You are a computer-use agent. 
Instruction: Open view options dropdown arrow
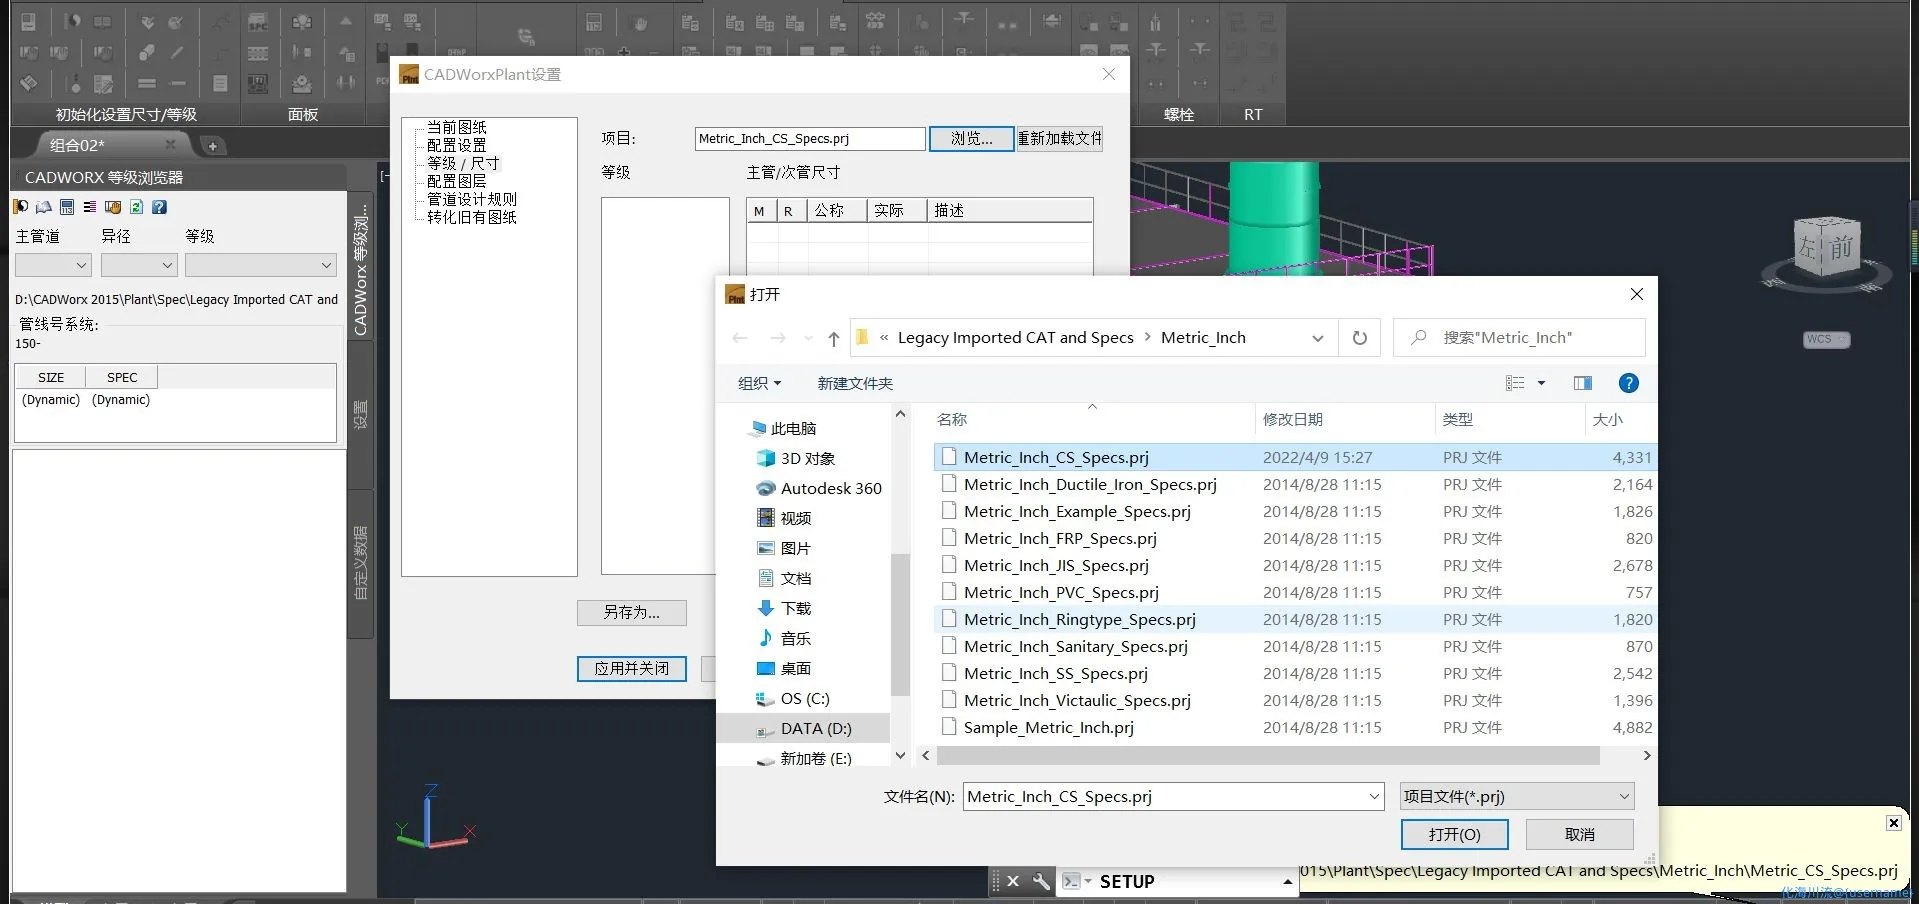pyautogui.click(x=1541, y=383)
